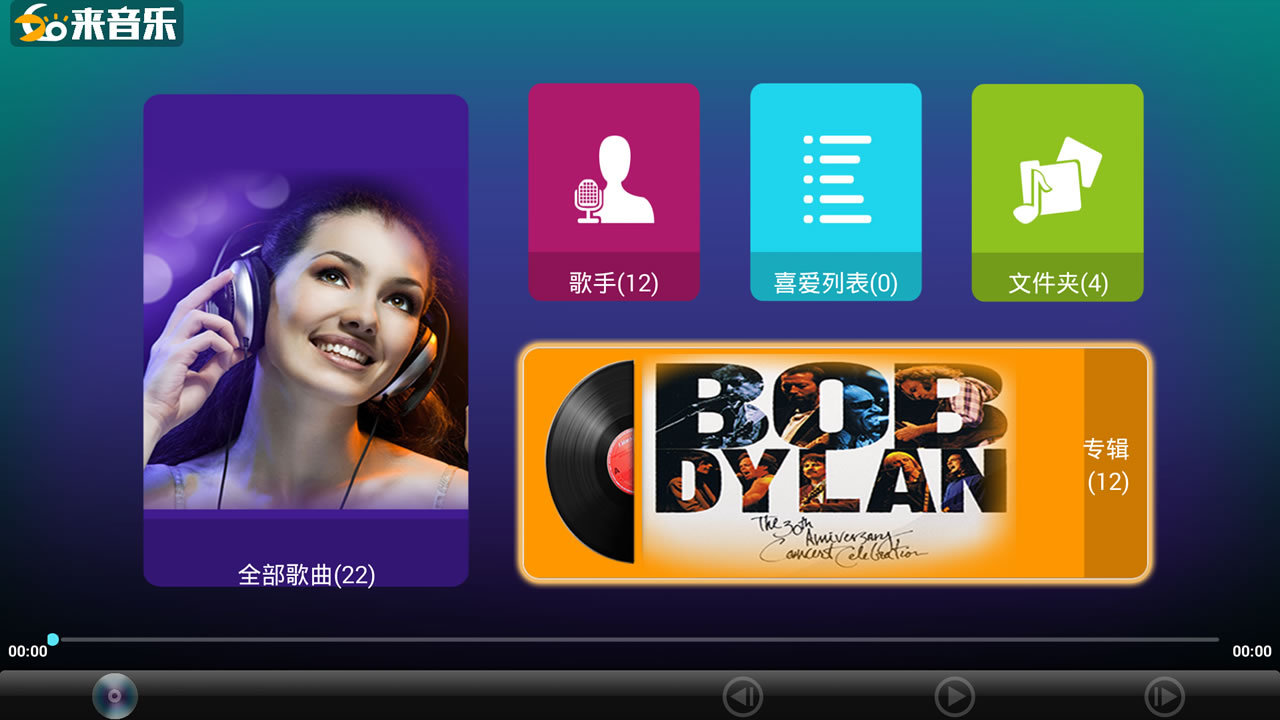Open 全部歌曲(22) all songs
The height and width of the screenshot is (720, 1280).
(306, 574)
